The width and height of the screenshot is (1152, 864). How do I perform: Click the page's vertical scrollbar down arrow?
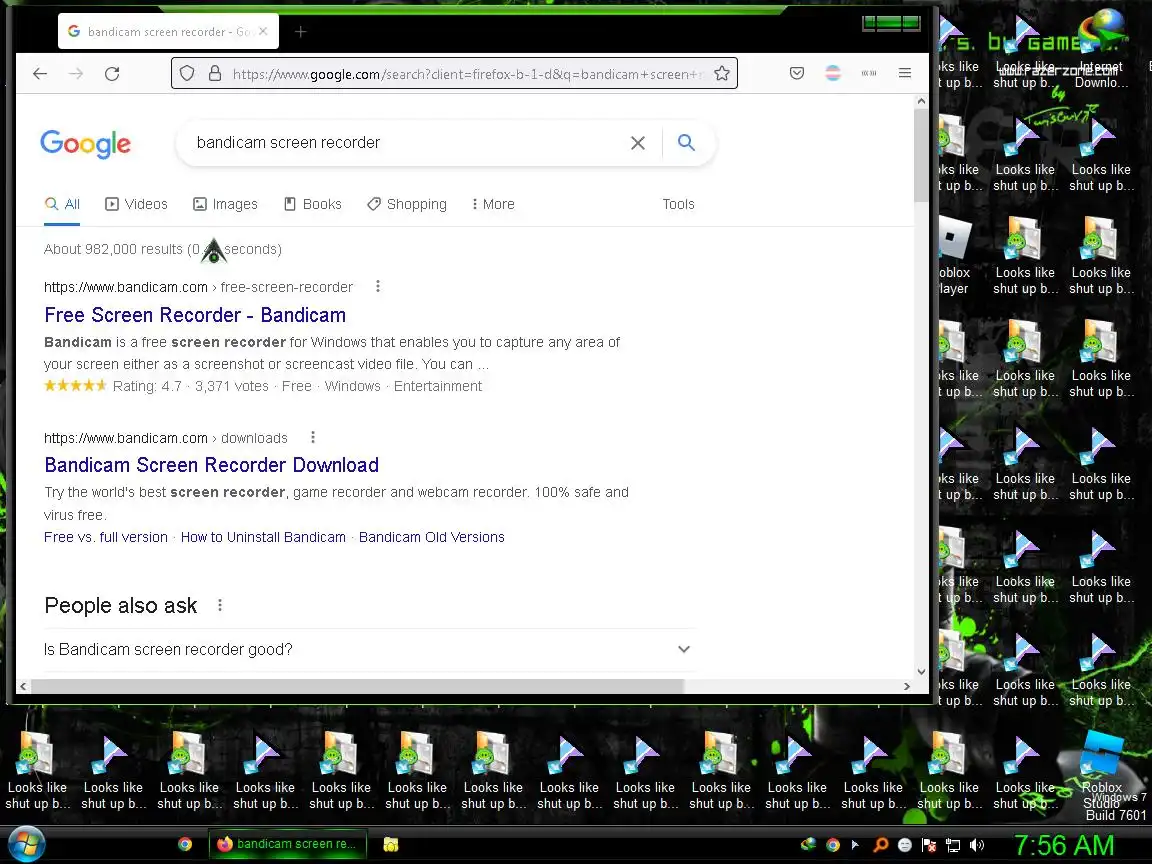921,672
